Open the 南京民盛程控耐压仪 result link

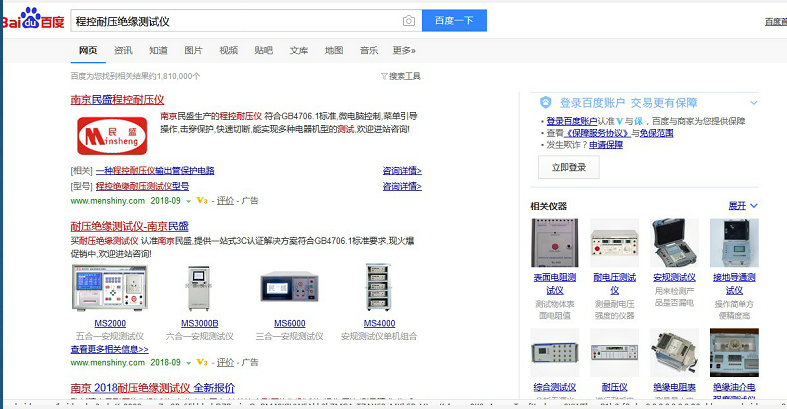pyautogui.click(x=117, y=100)
